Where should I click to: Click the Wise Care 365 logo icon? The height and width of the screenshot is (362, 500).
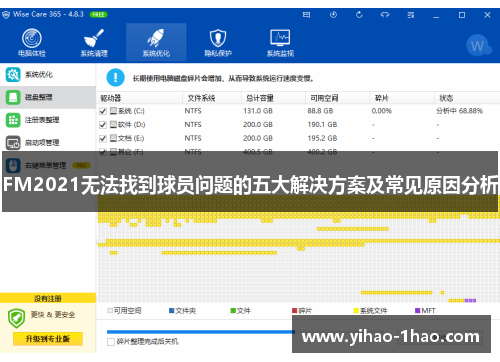6,15
